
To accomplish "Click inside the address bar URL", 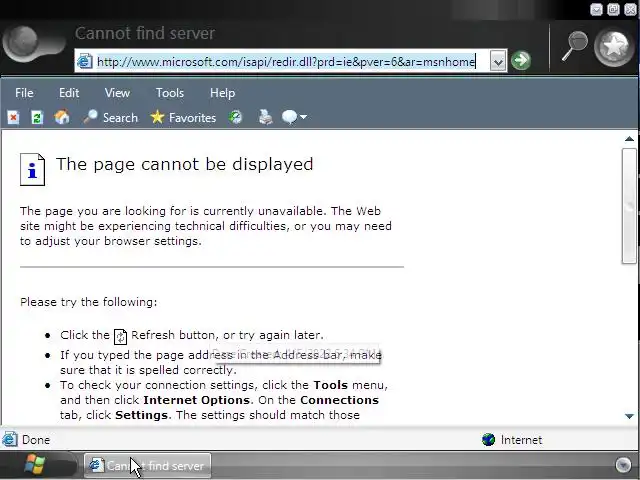I will [x=286, y=62].
